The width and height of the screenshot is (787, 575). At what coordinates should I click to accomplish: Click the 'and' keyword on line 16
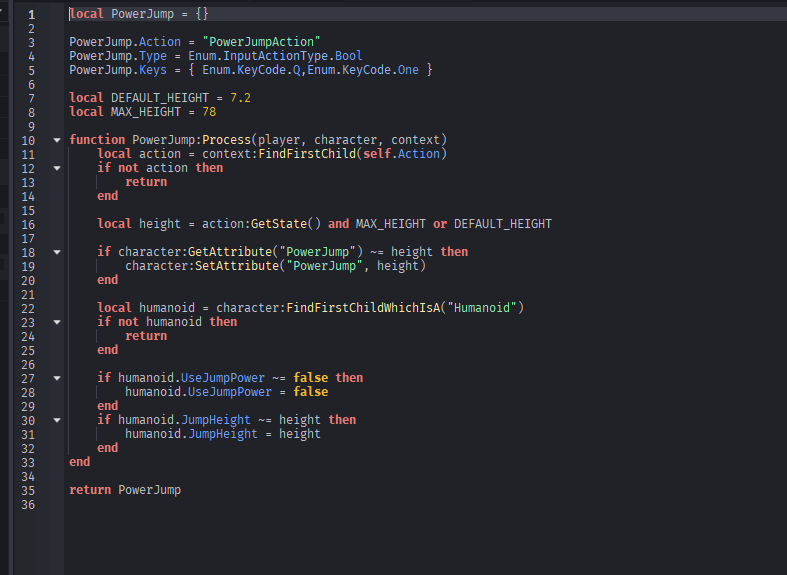click(x=338, y=224)
